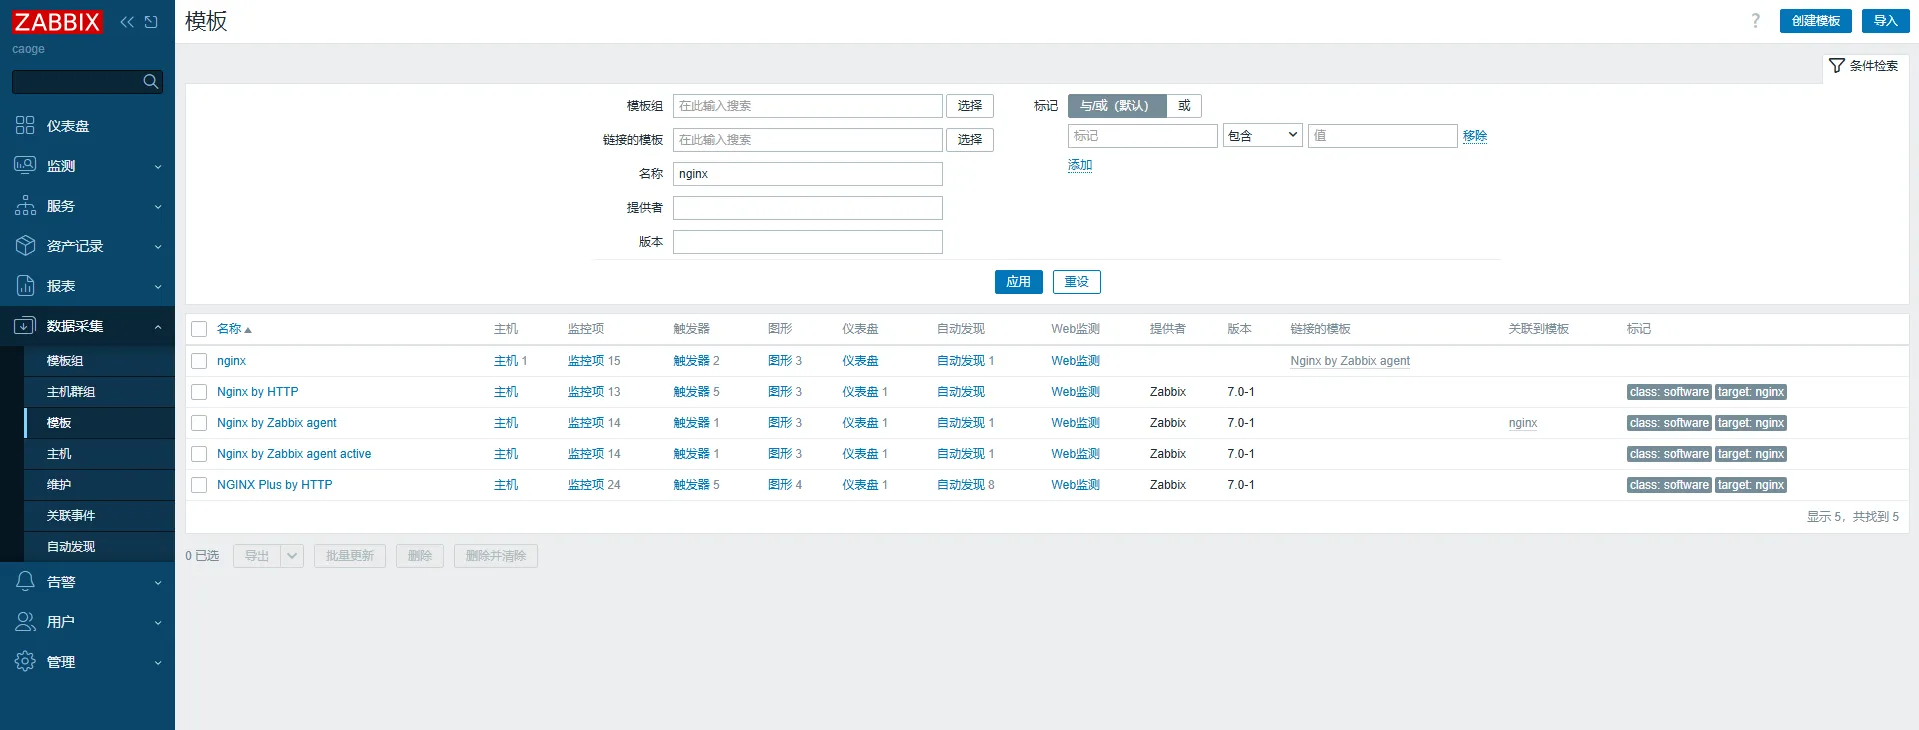
Task: Open the Nginx by HTTP template link
Action: pos(257,392)
